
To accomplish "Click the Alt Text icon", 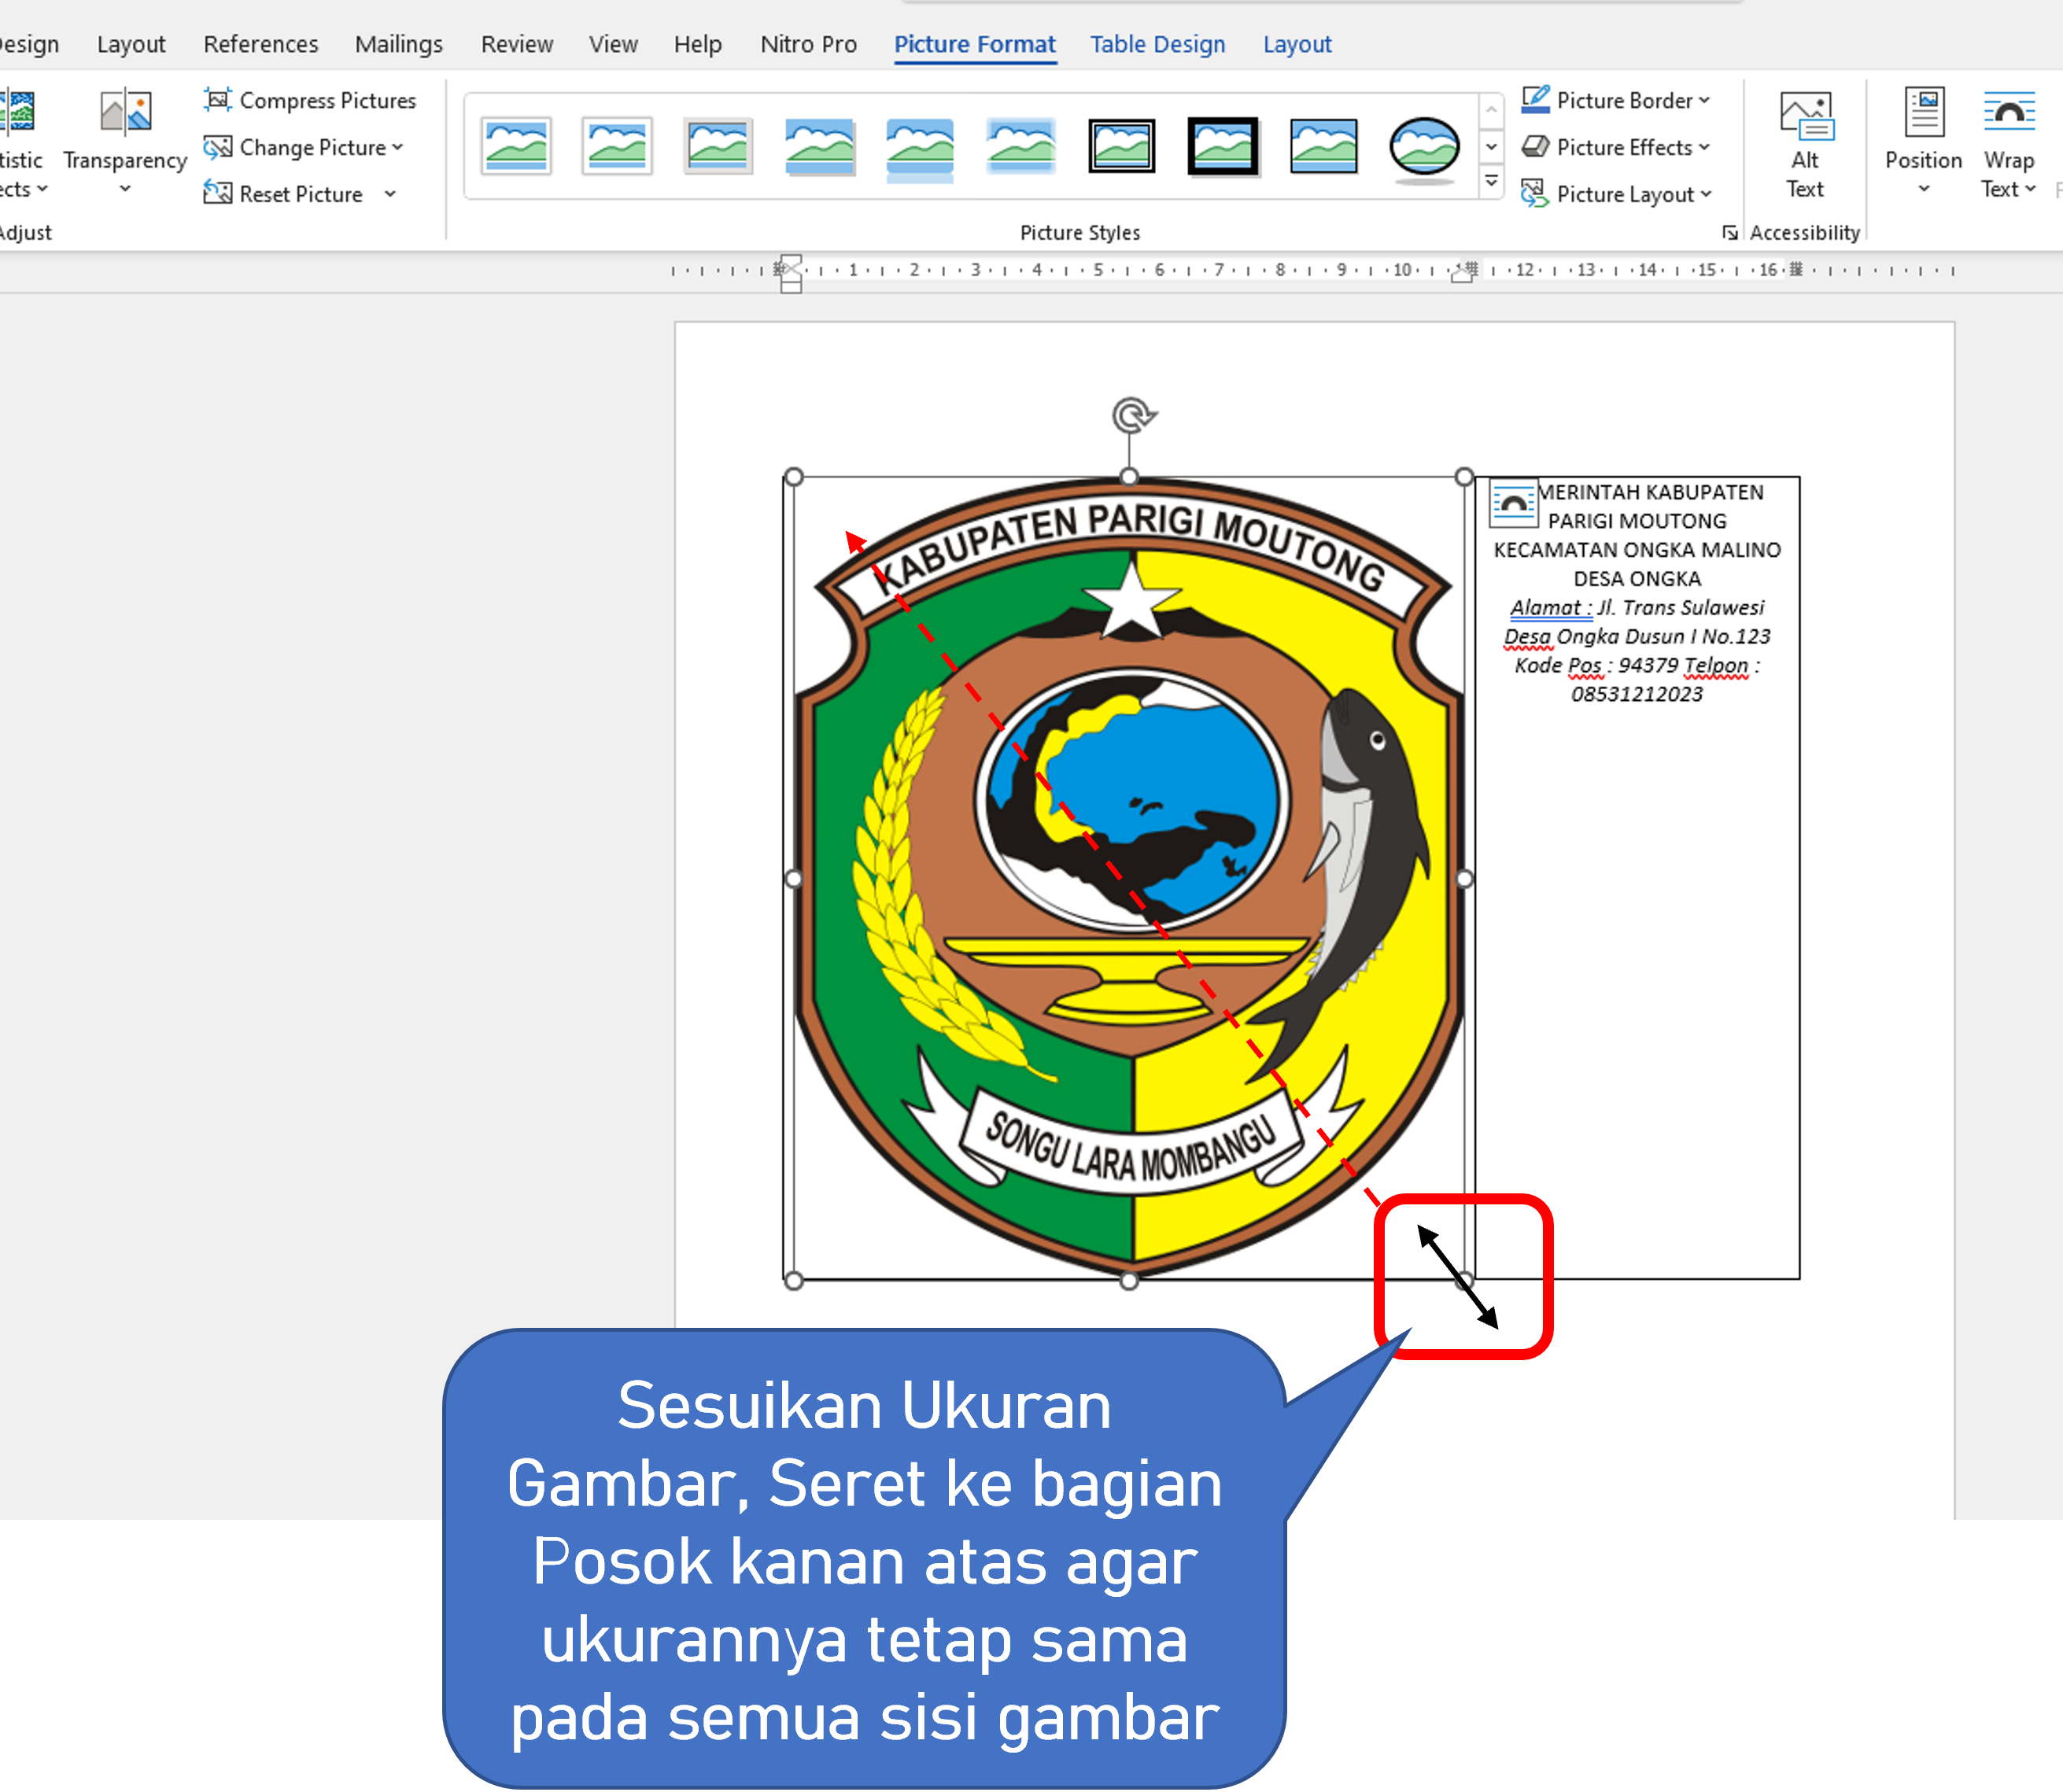I will click(1805, 116).
